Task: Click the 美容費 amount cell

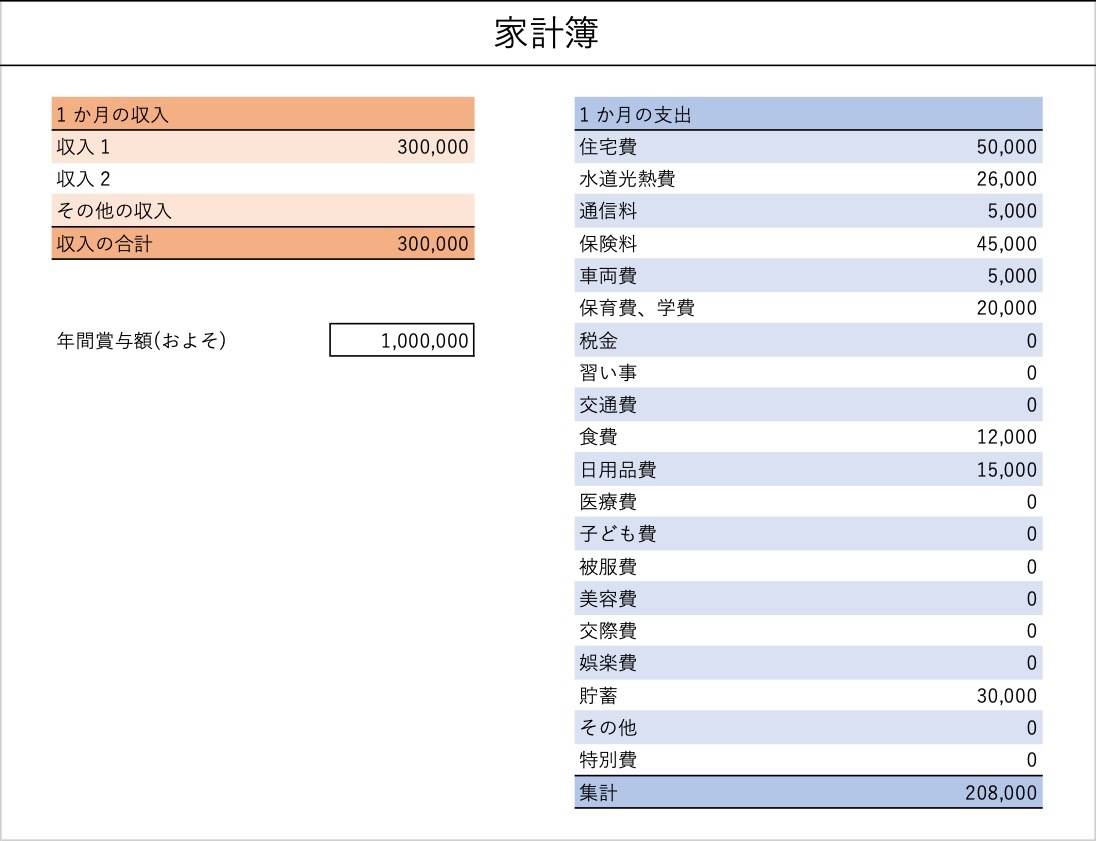Action: point(1032,599)
